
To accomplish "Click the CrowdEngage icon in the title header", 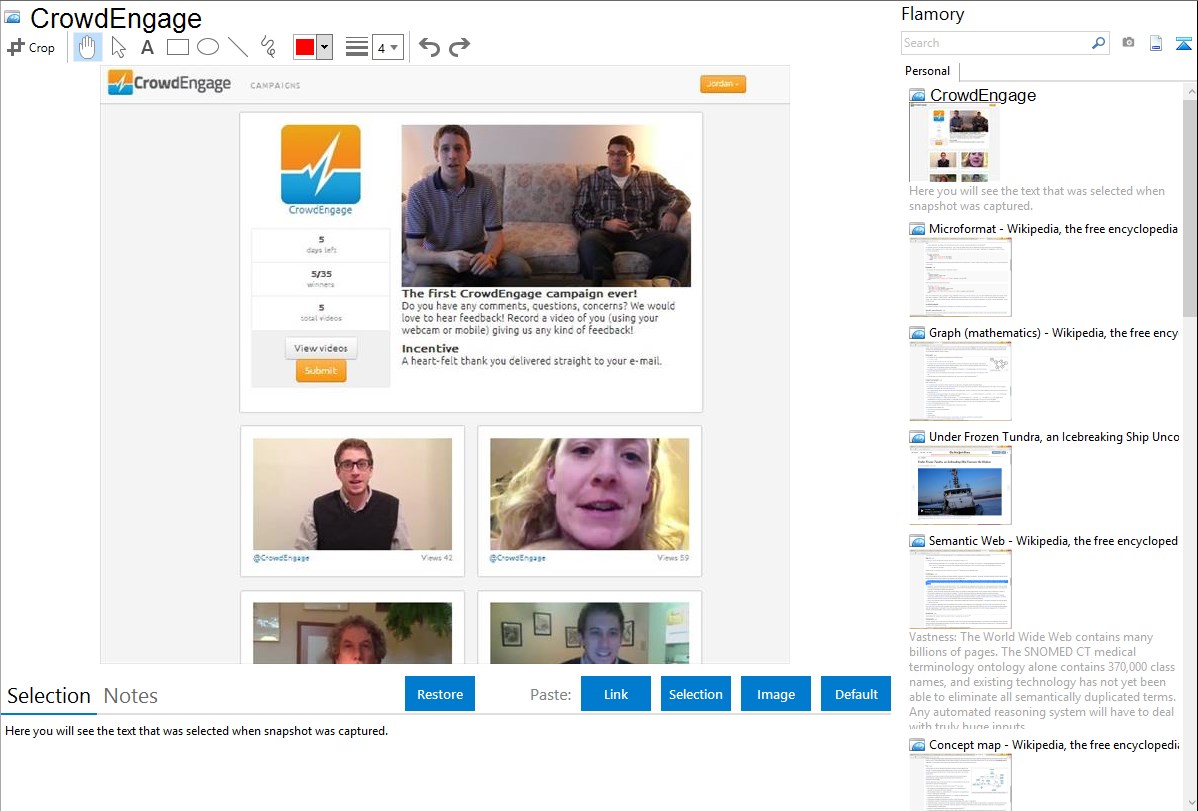I will (12, 17).
